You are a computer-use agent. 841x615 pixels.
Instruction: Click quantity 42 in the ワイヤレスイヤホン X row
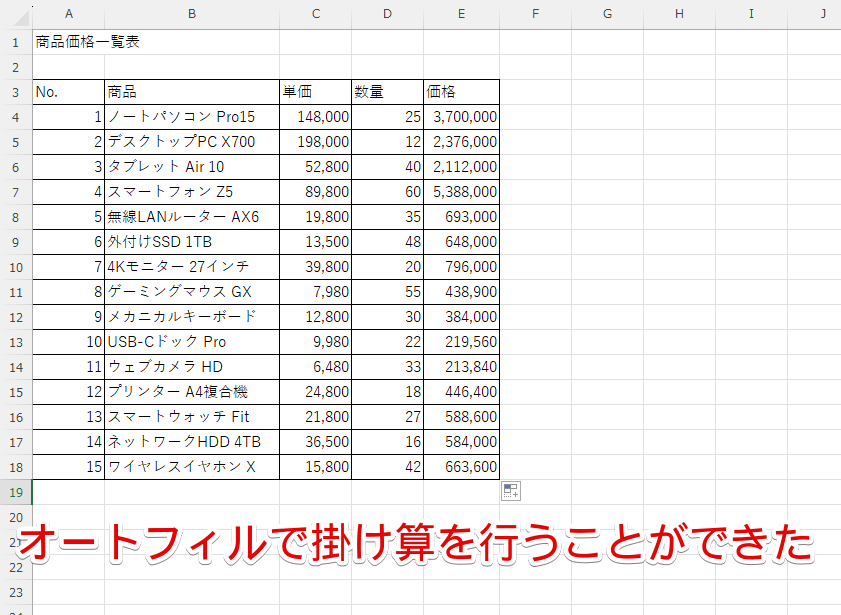coord(387,467)
